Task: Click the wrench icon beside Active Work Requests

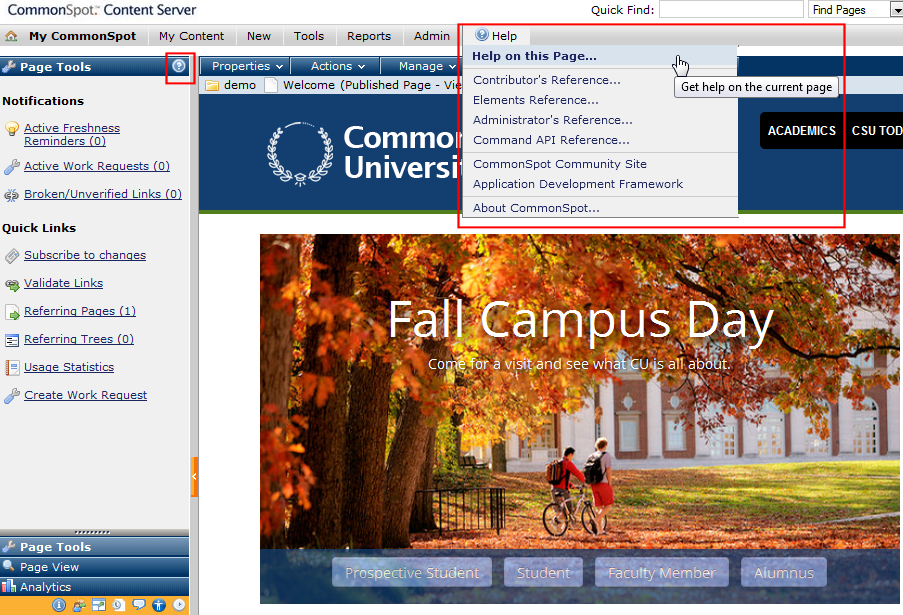Action: point(12,166)
